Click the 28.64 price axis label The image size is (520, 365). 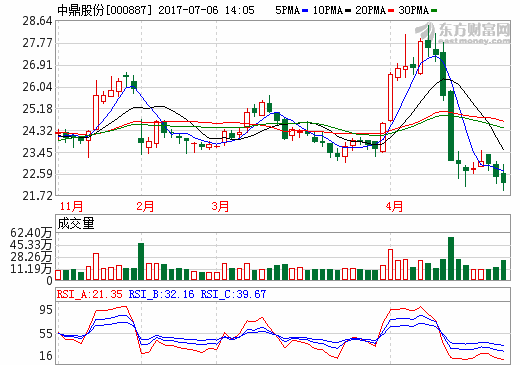pos(37,21)
